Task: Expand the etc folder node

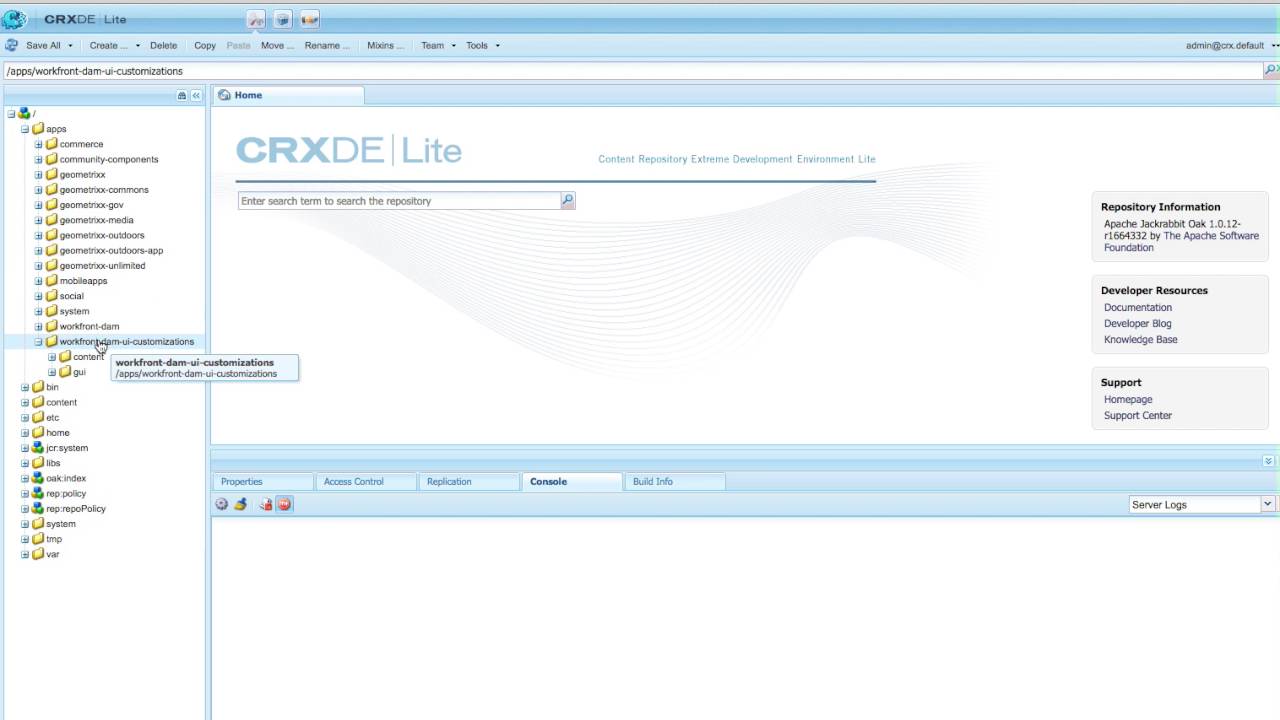Action: (25, 417)
